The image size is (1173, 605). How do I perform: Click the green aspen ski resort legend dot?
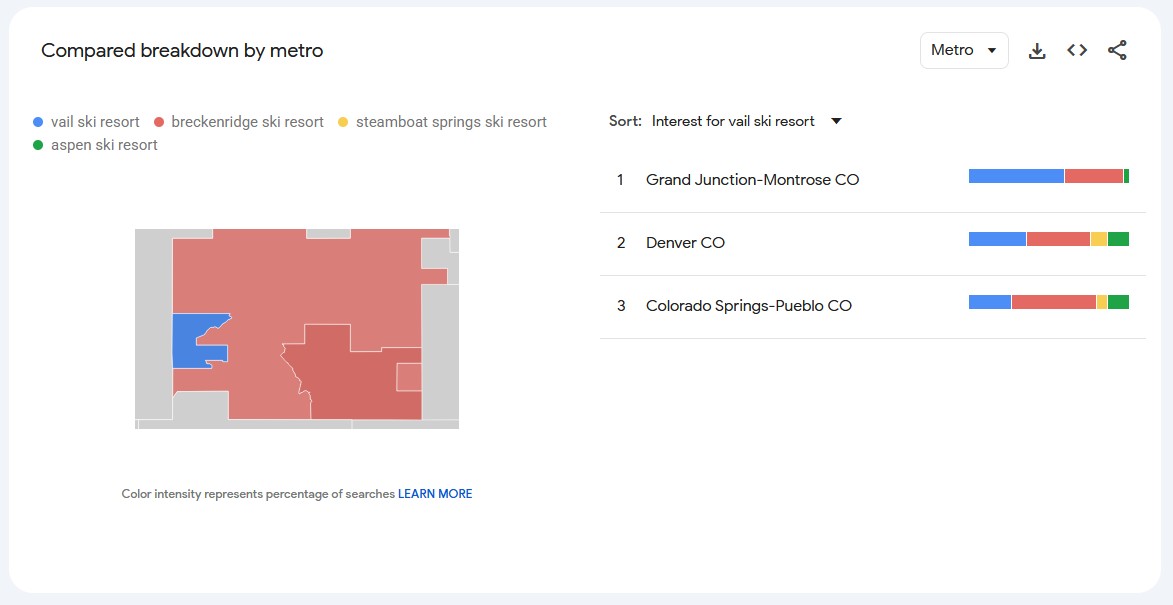[x=37, y=144]
